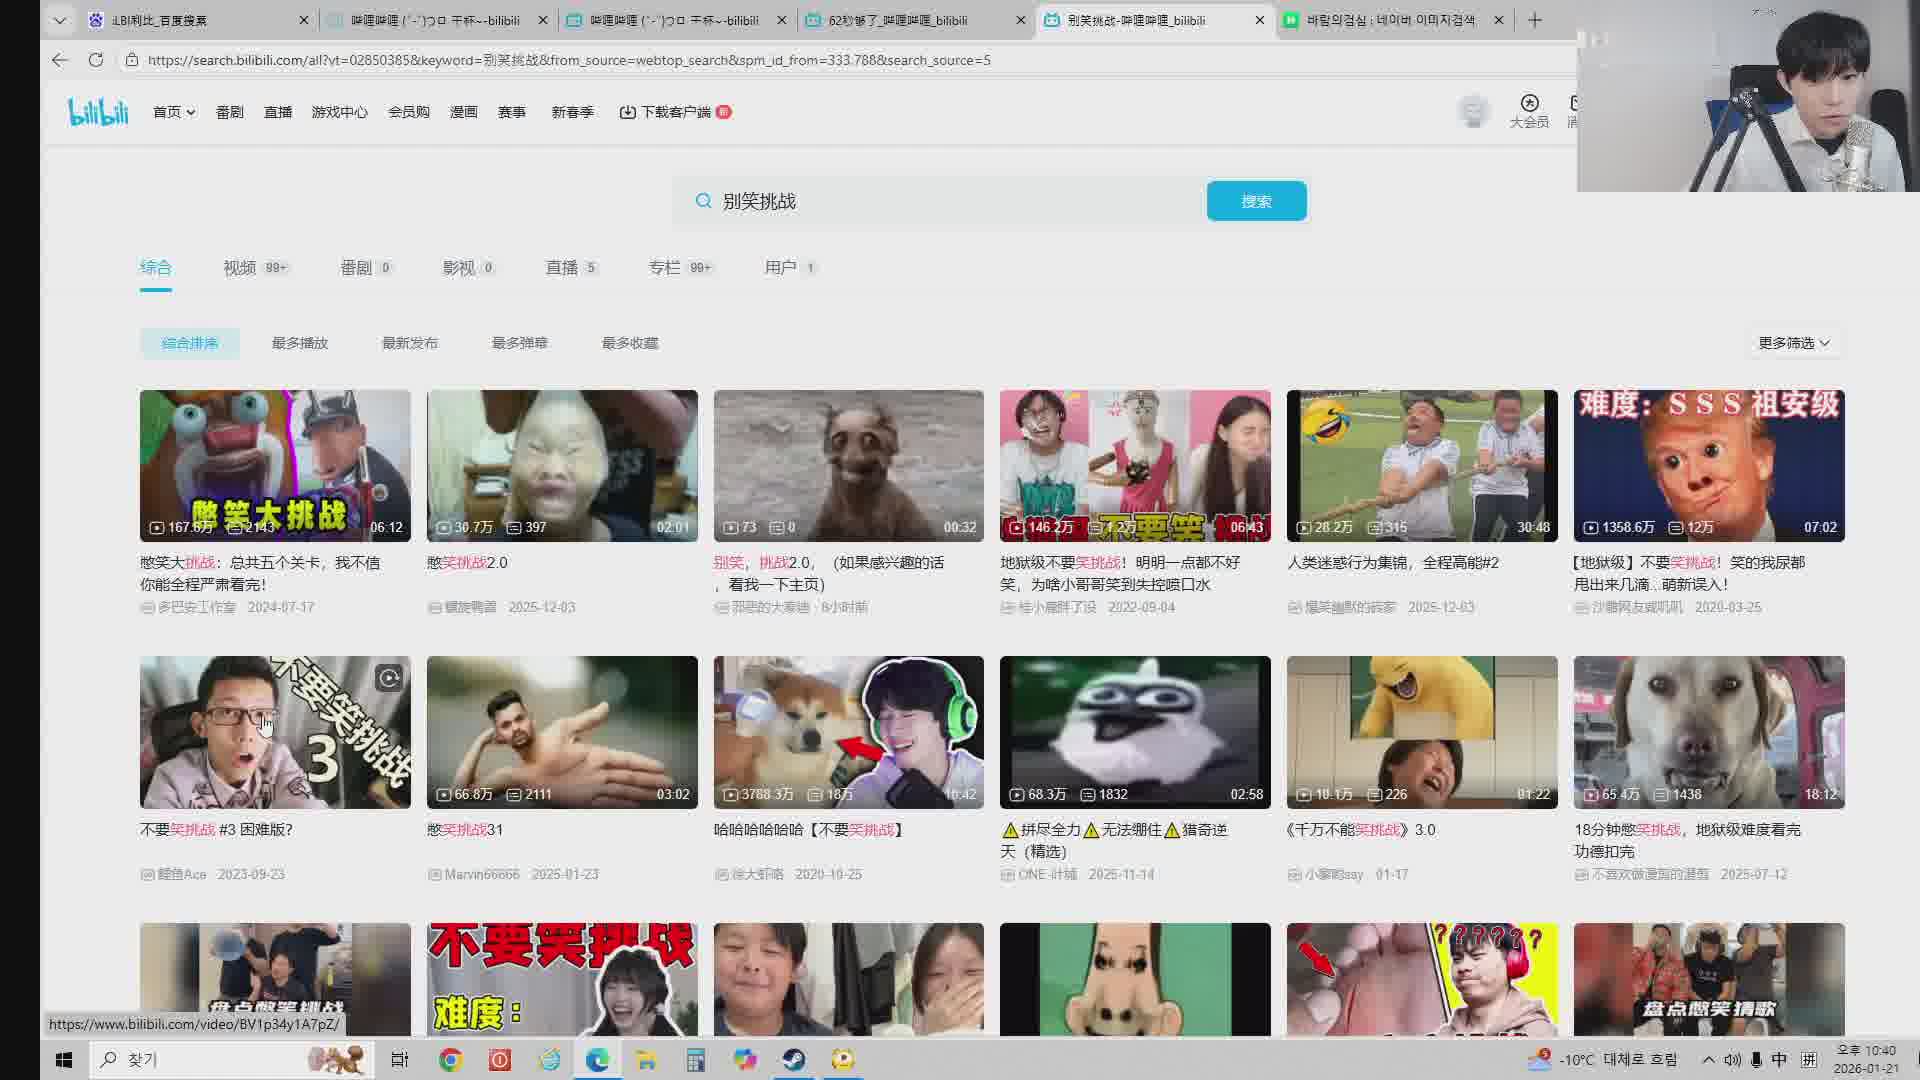Open Chrome from the taskbar
The width and height of the screenshot is (1920, 1080).
451,1060
